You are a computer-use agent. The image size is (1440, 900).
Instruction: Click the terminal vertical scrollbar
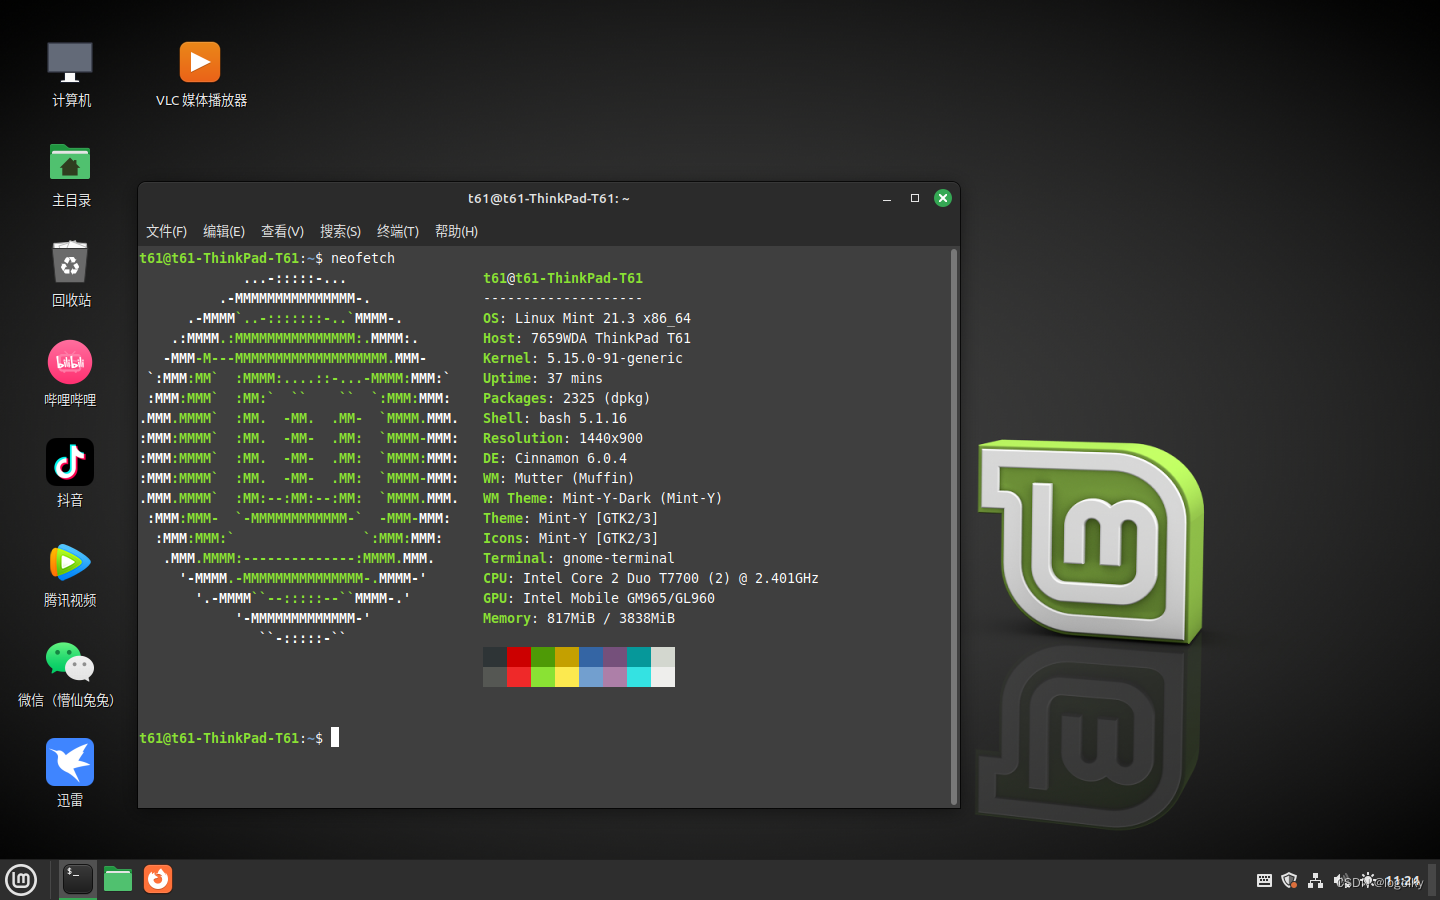pyautogui.click(x=954, y=527)
